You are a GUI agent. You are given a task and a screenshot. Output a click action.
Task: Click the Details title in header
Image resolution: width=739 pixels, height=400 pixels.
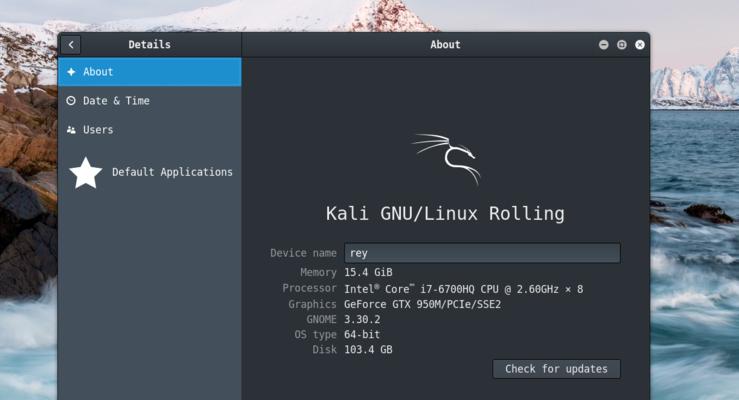(x=149, y=45)
